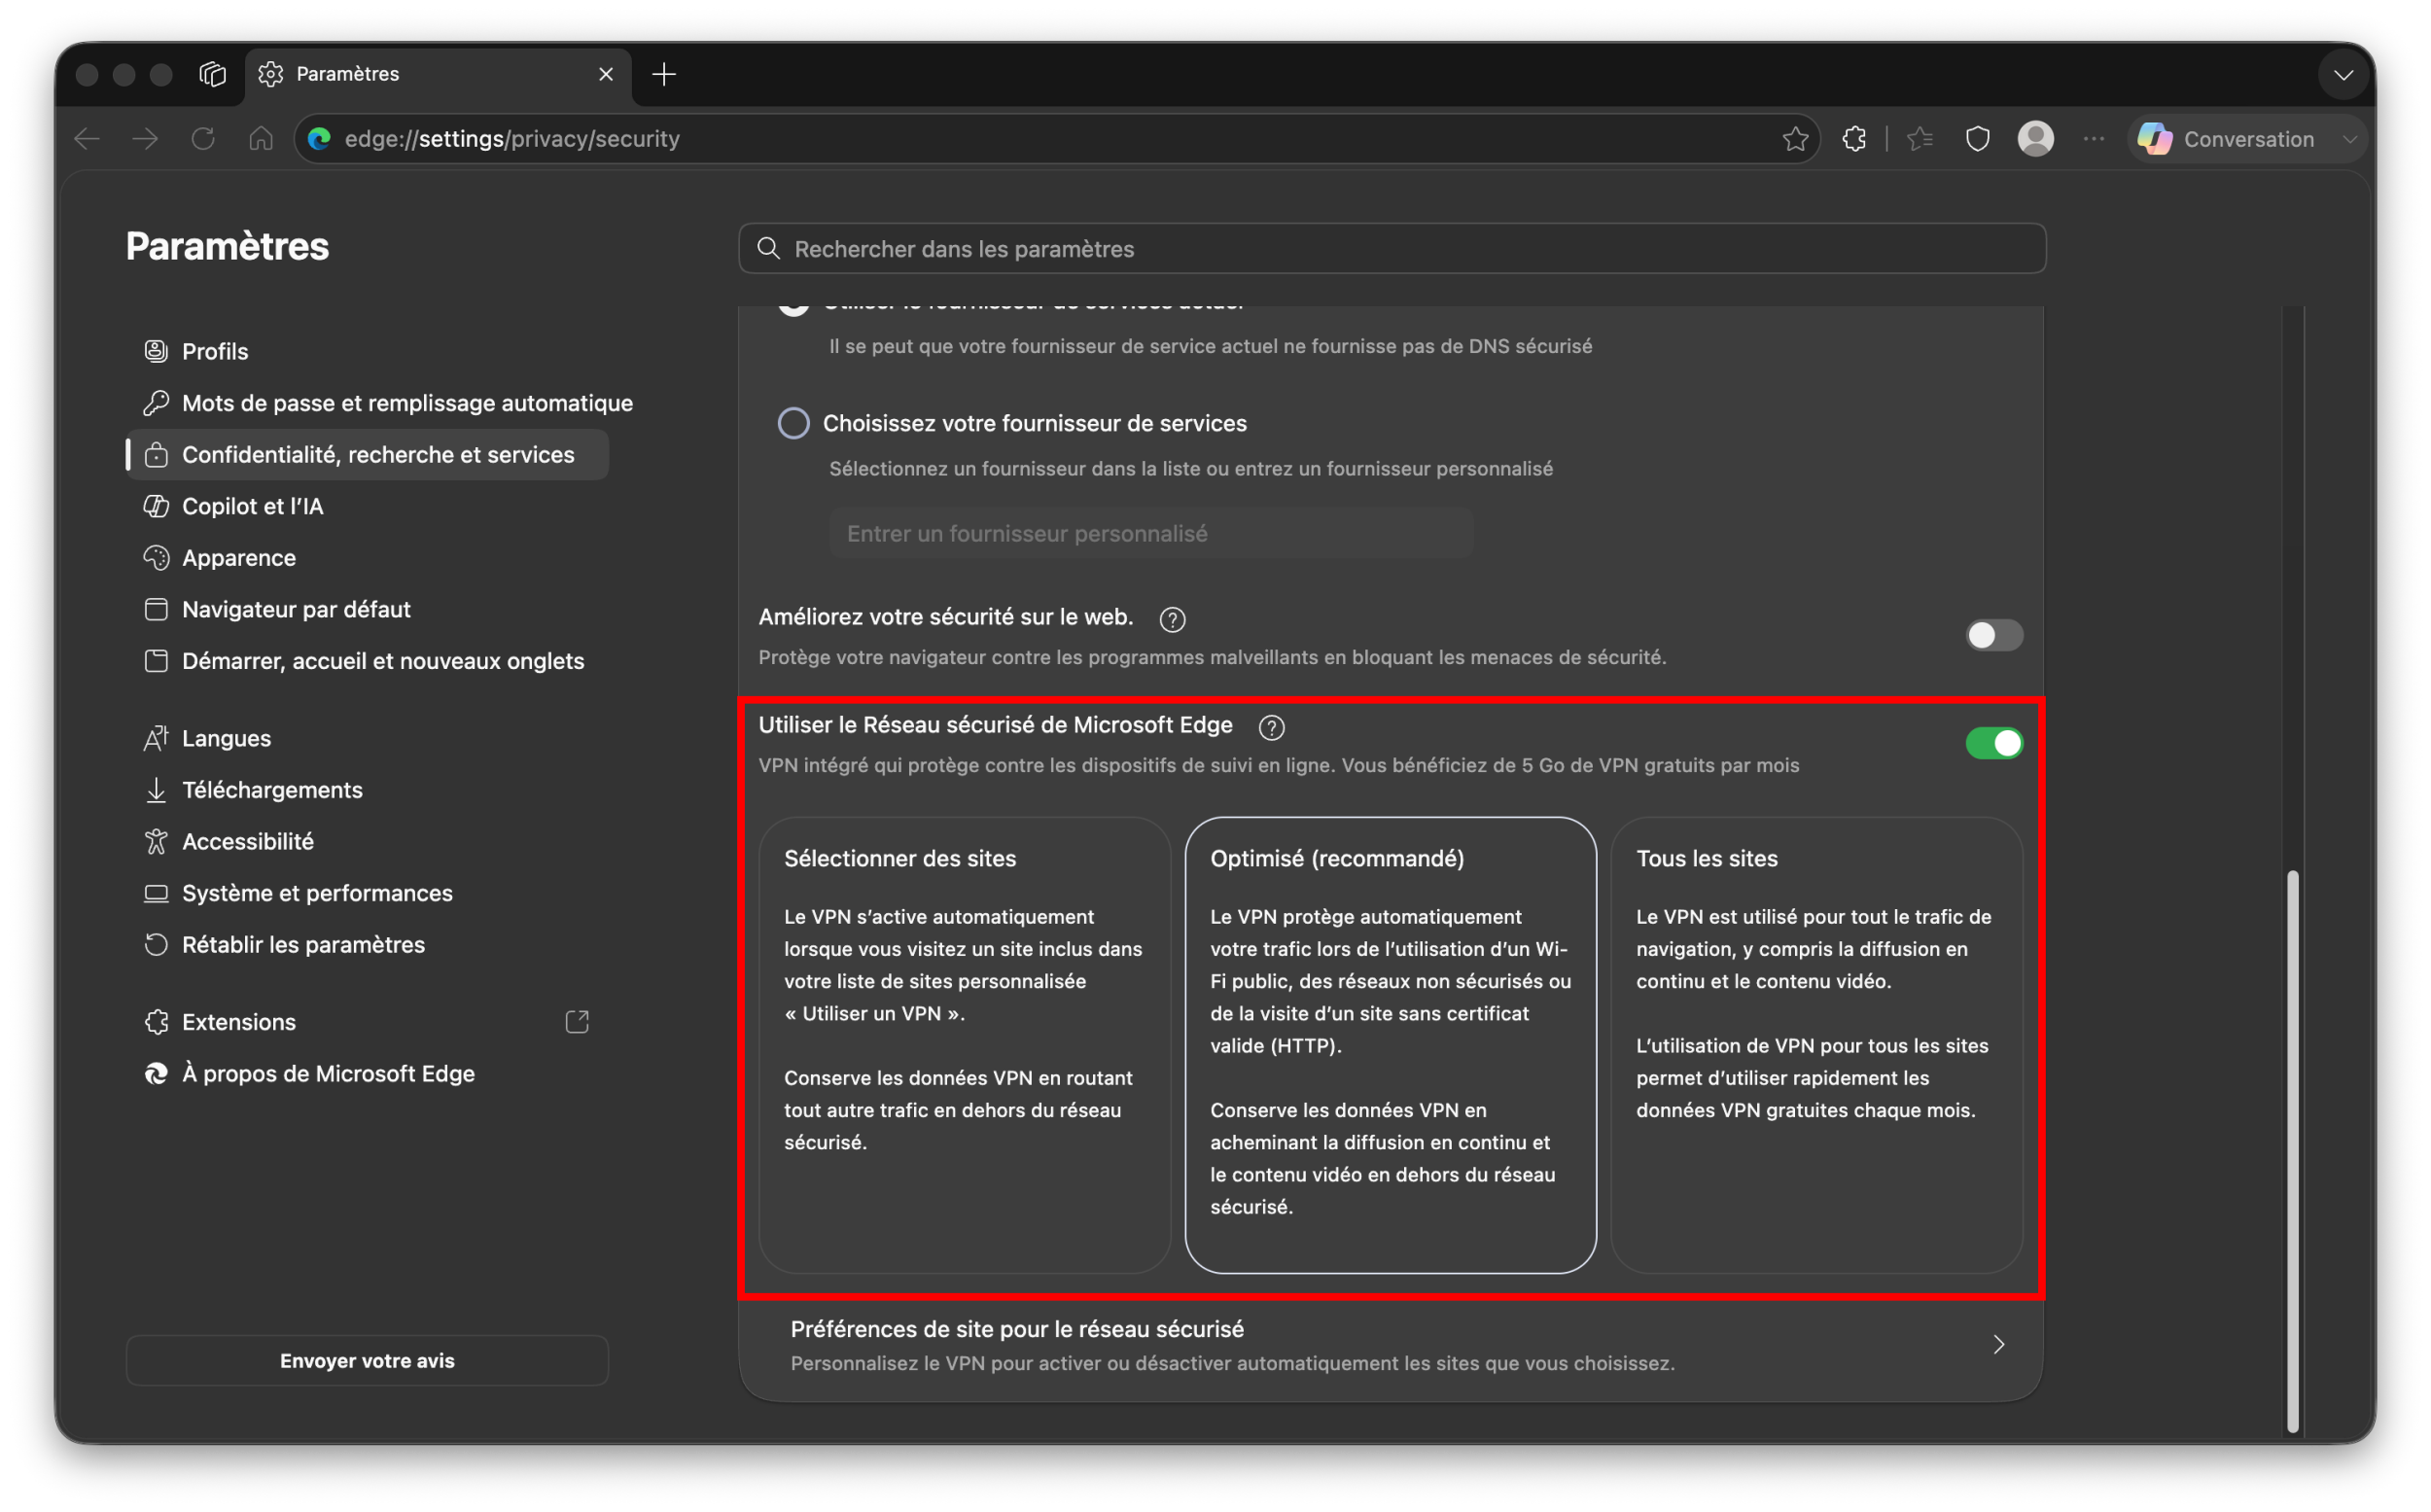Click the gear icon on Paramètres tab
Image resolution: width=2431 pixels, height=1512 pixels.
pyautogui.click(x=271, y=74)
